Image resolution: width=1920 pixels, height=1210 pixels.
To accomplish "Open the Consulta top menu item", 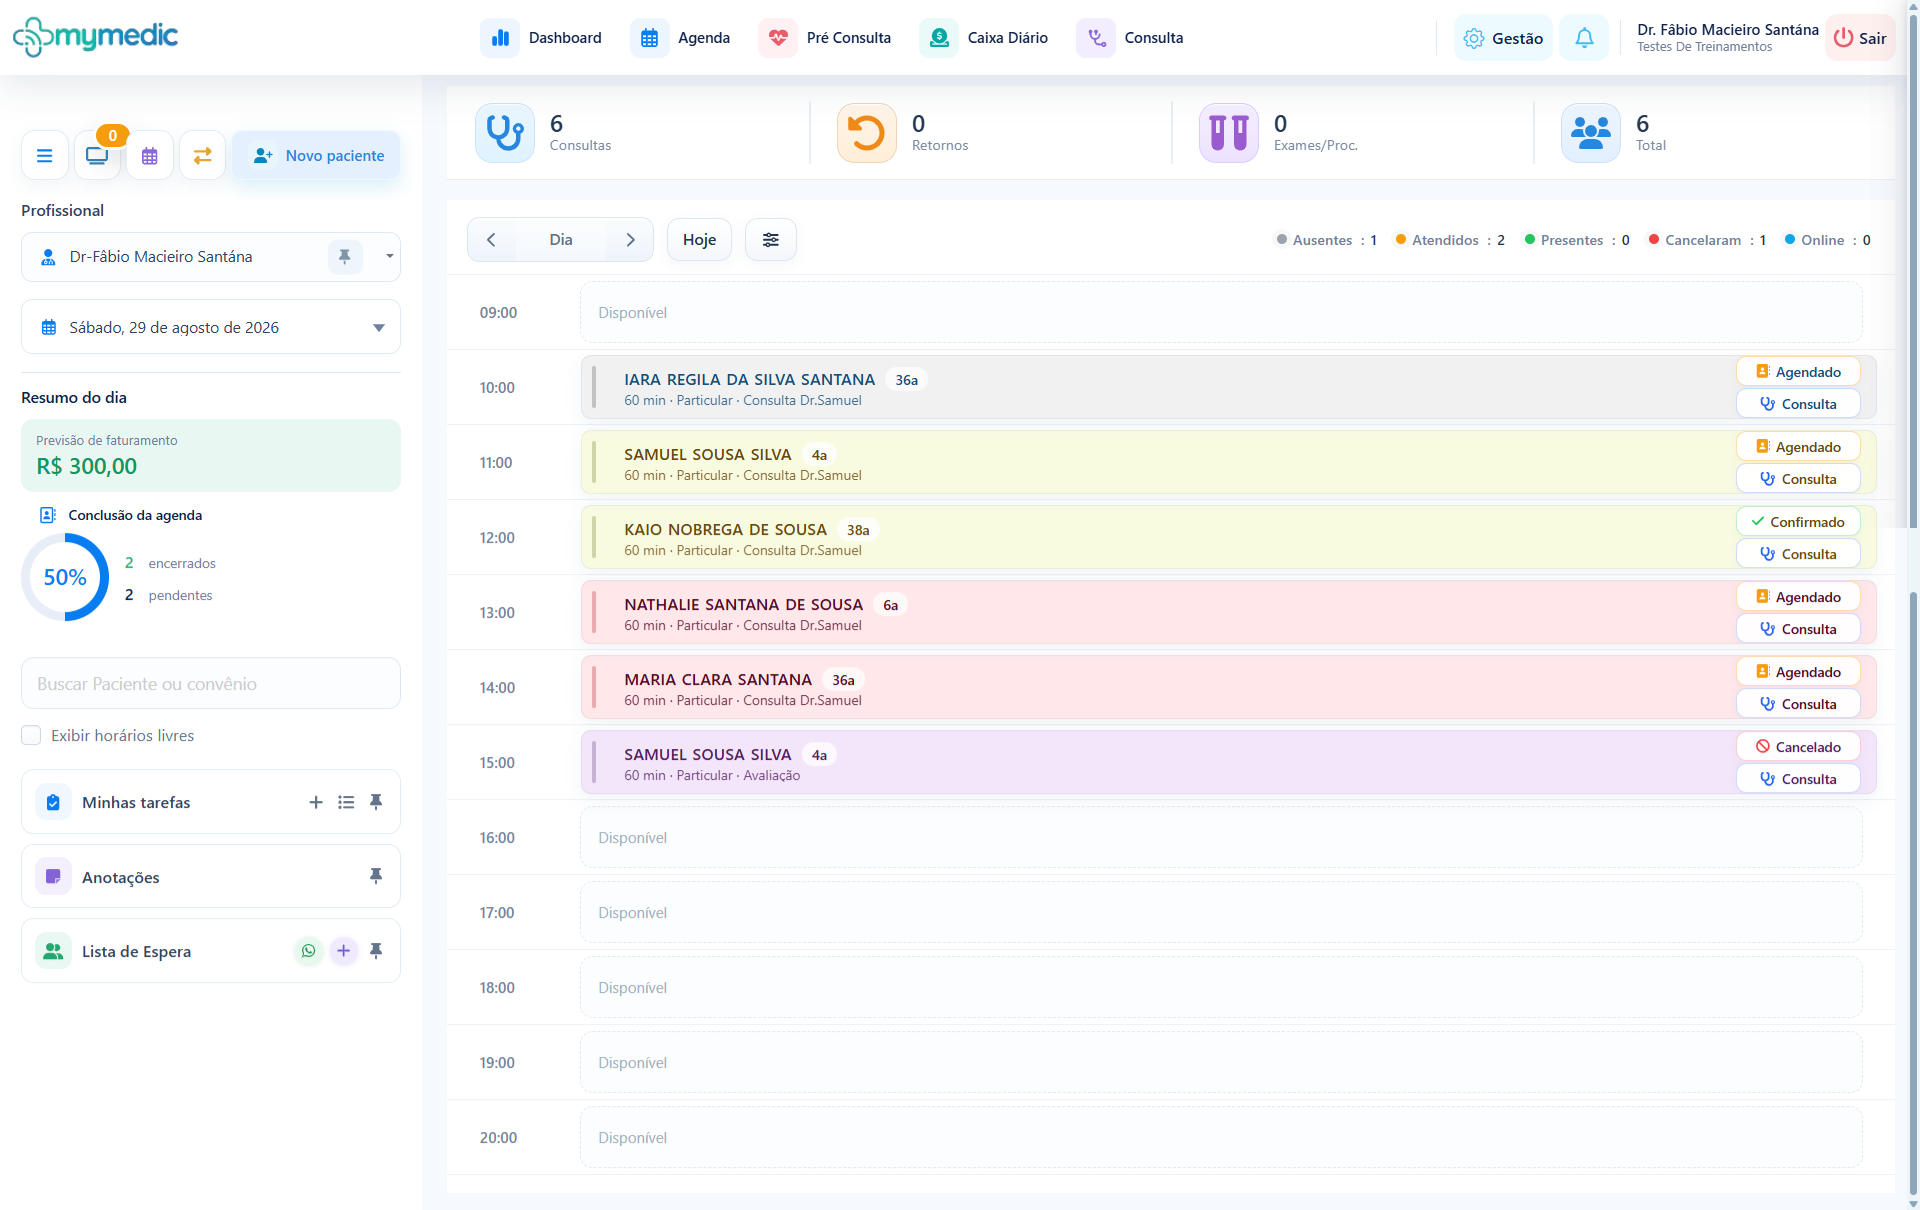I will [x=1130, y=38].
